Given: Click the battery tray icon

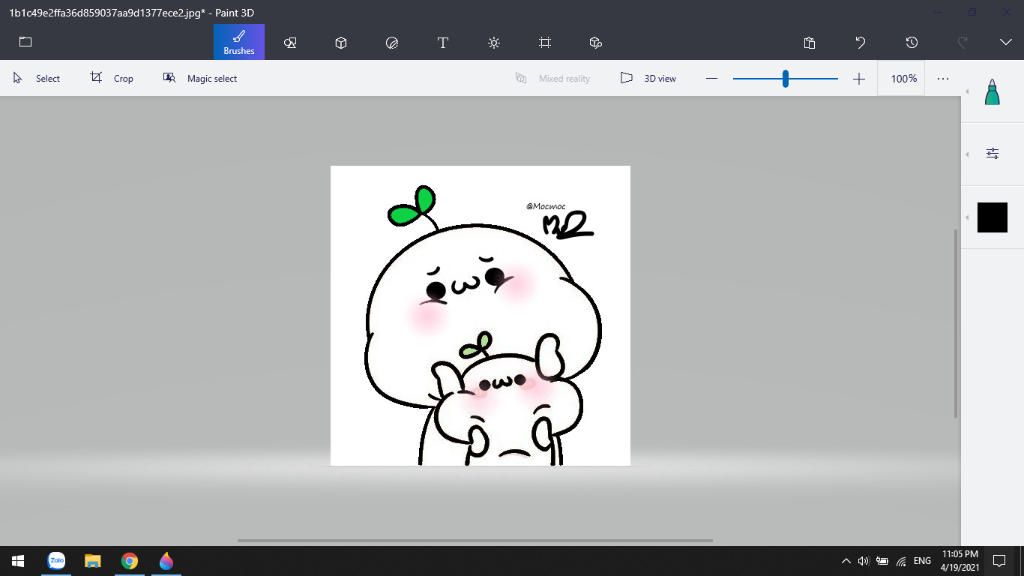Looking at the screenshot, I should pyautogui.click(x=882, y=561).
